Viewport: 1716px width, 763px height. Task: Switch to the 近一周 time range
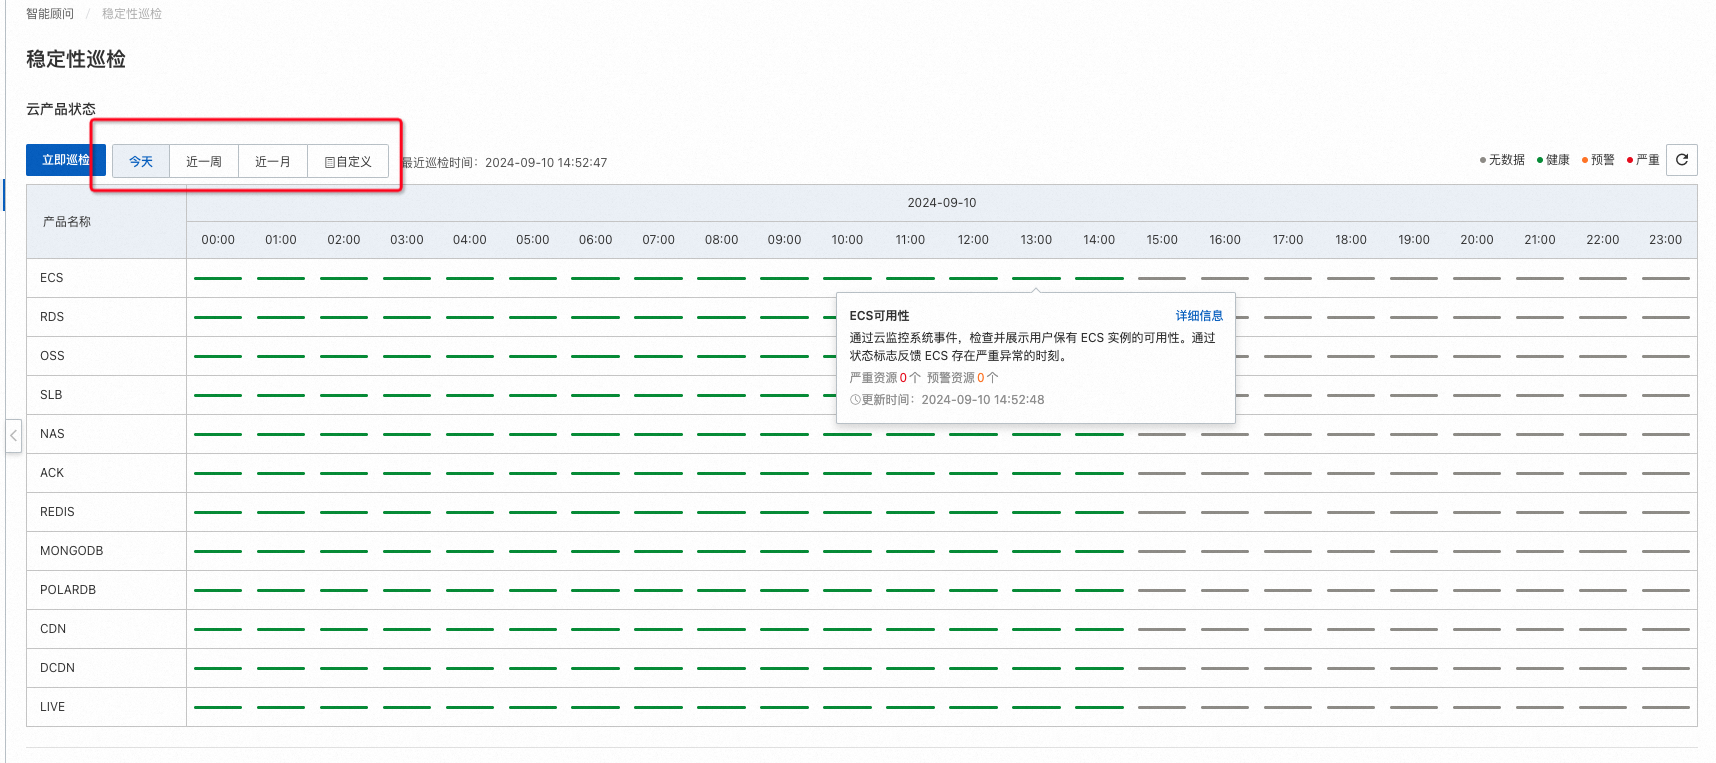[x=204, y=161]
